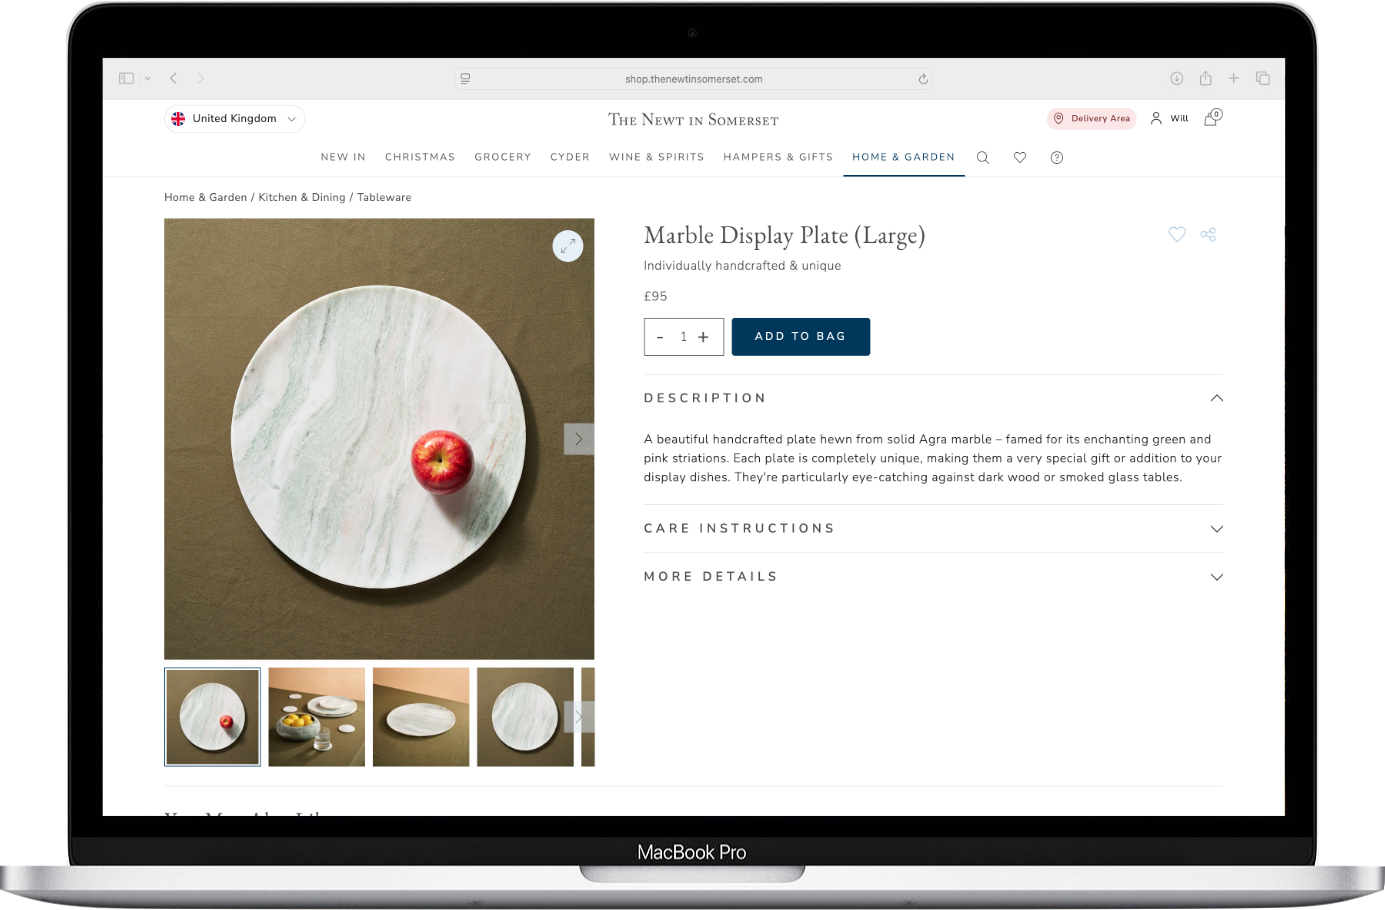Image resolution: width=1385 pixels, height=910 pixels.
Task: Select the plain marble plate thumbnail
Action: click(525, 717)
